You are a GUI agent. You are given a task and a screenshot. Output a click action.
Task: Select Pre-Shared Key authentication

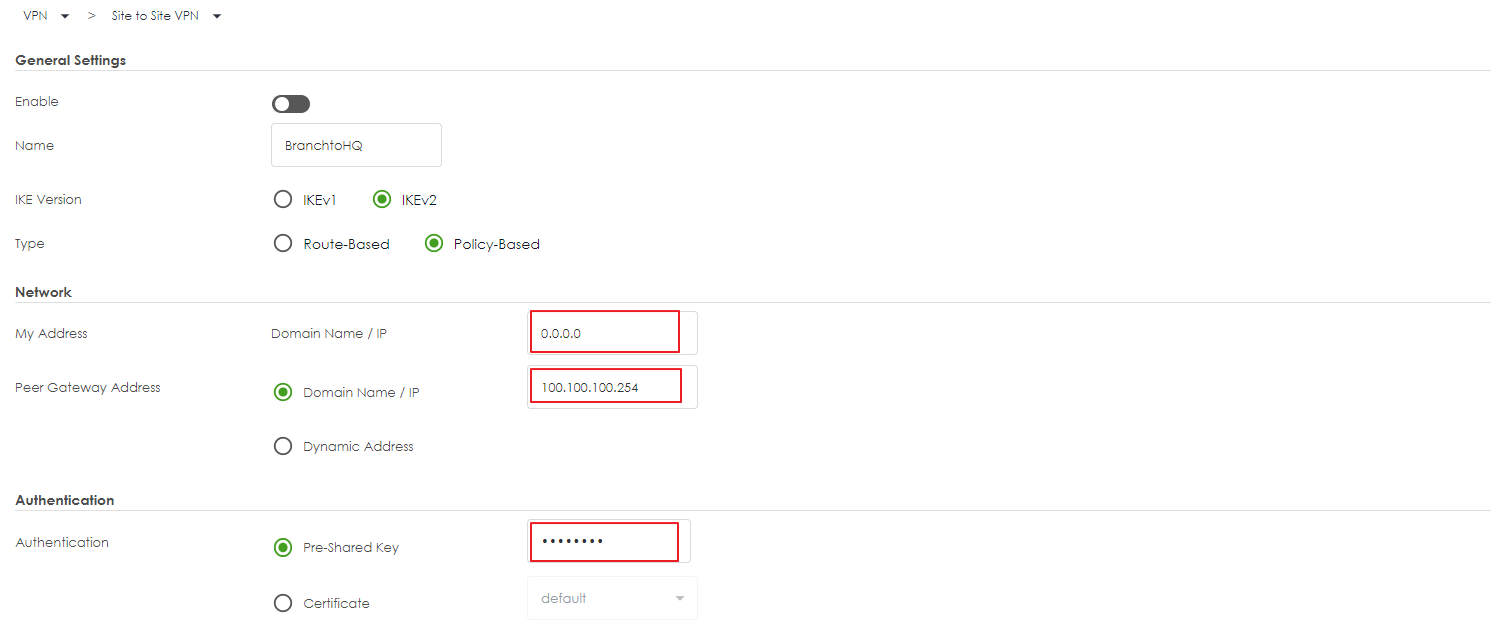point(282,547)
